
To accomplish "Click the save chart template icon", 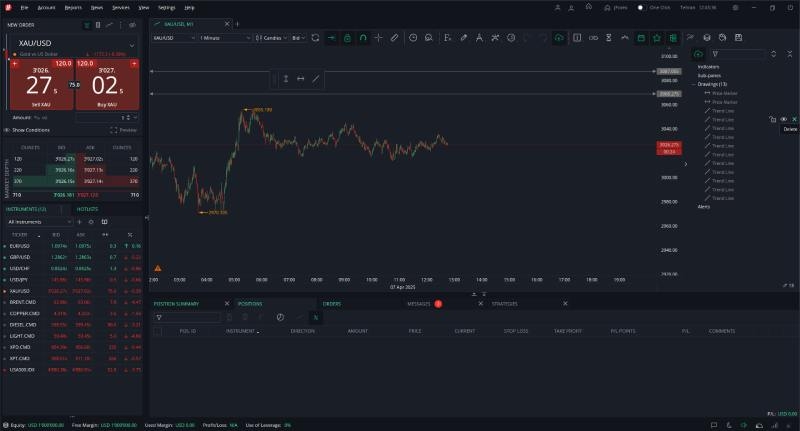I will point(738,37).
